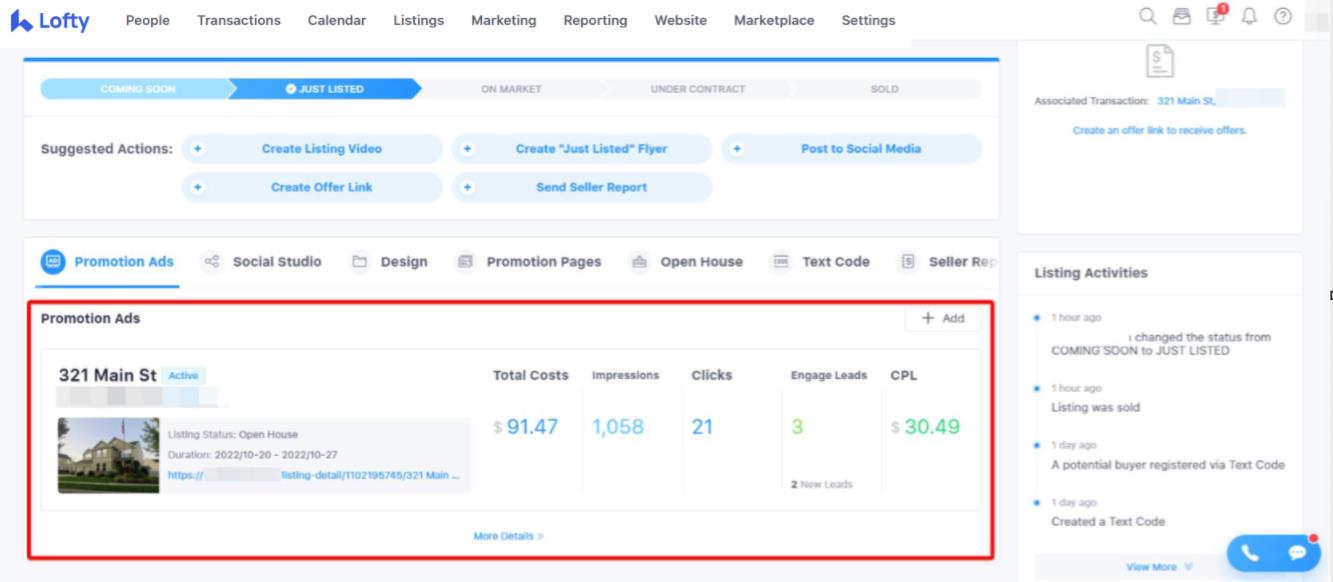
Task: Open the search magnifier icon
Action: (1148, 17)
